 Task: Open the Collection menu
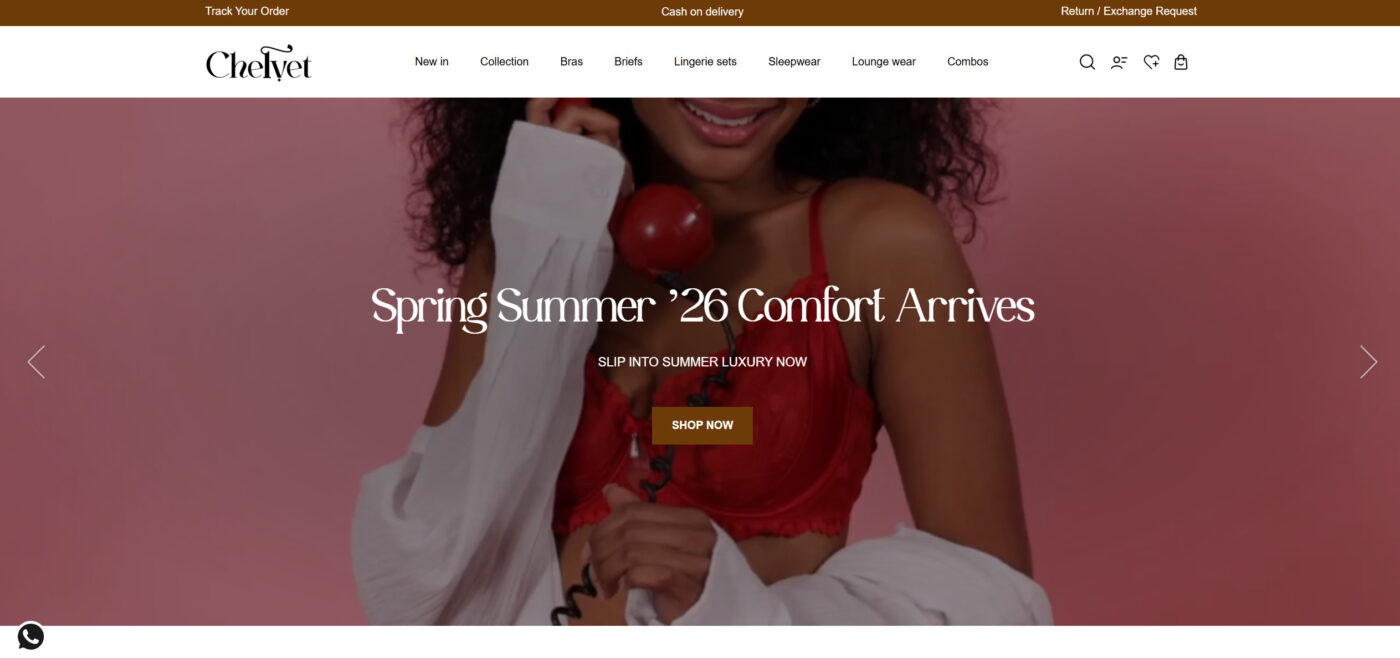(x=504, y=62)
